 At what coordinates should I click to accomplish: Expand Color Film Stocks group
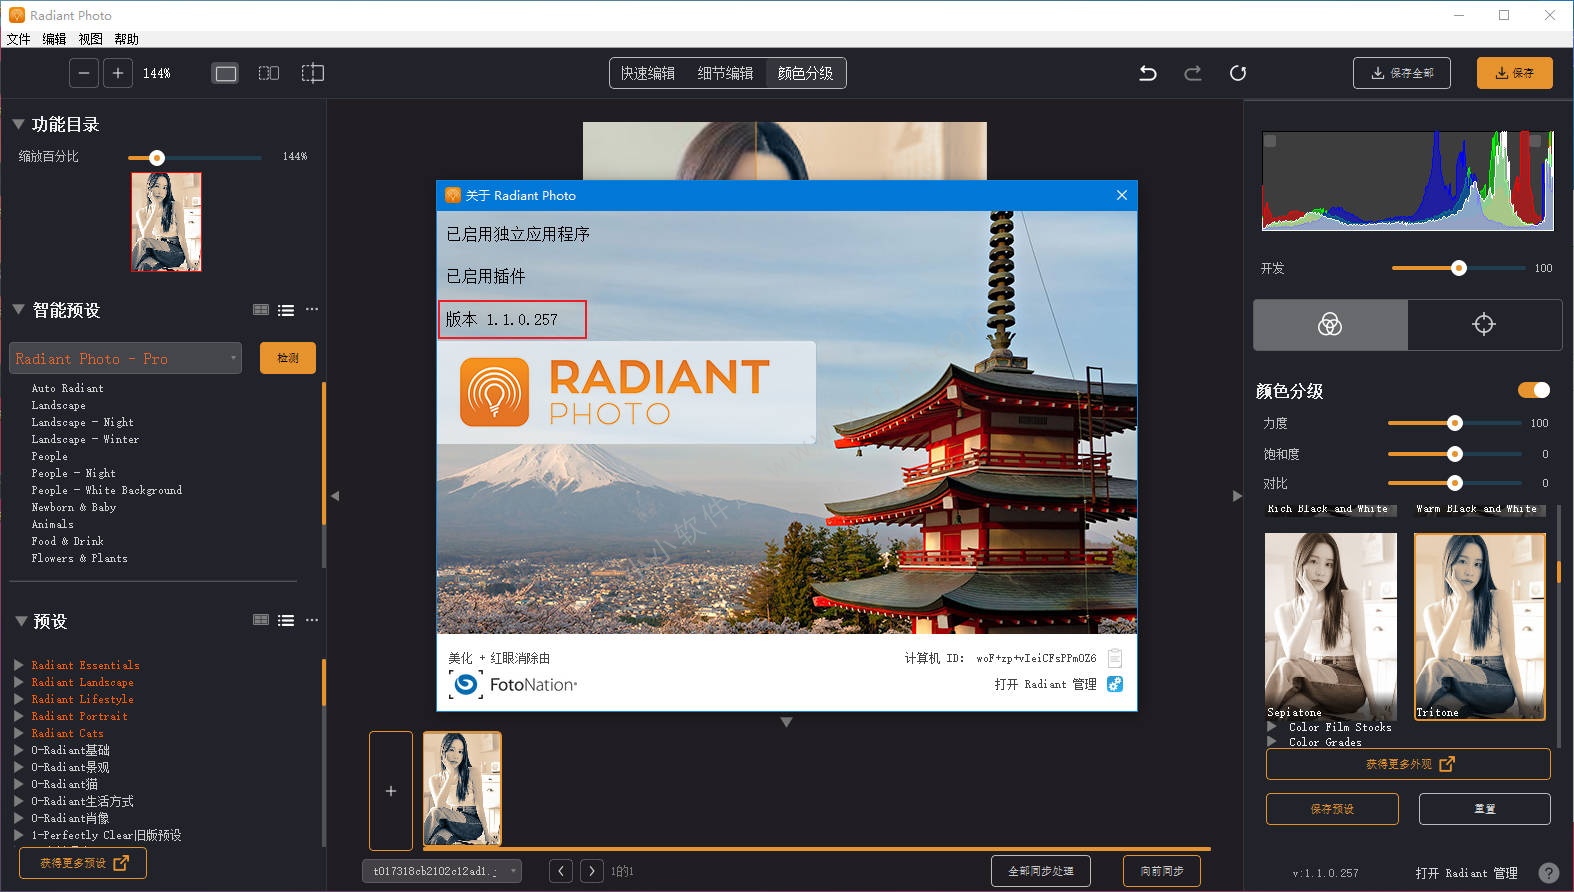(x=1272, y=727)
